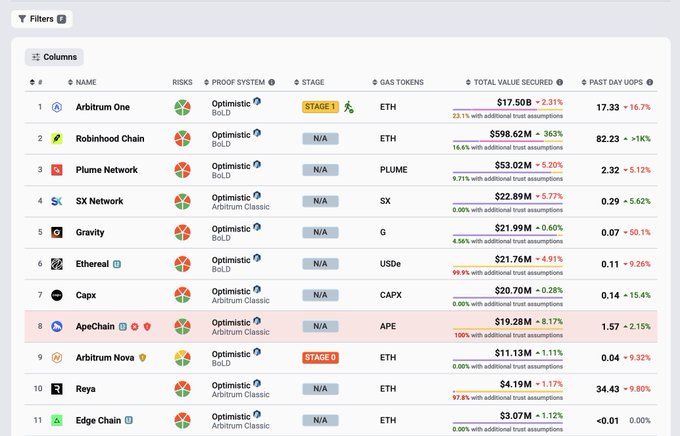
Task: Click the Ethereal blue info badge
Action: pos(117,264)
